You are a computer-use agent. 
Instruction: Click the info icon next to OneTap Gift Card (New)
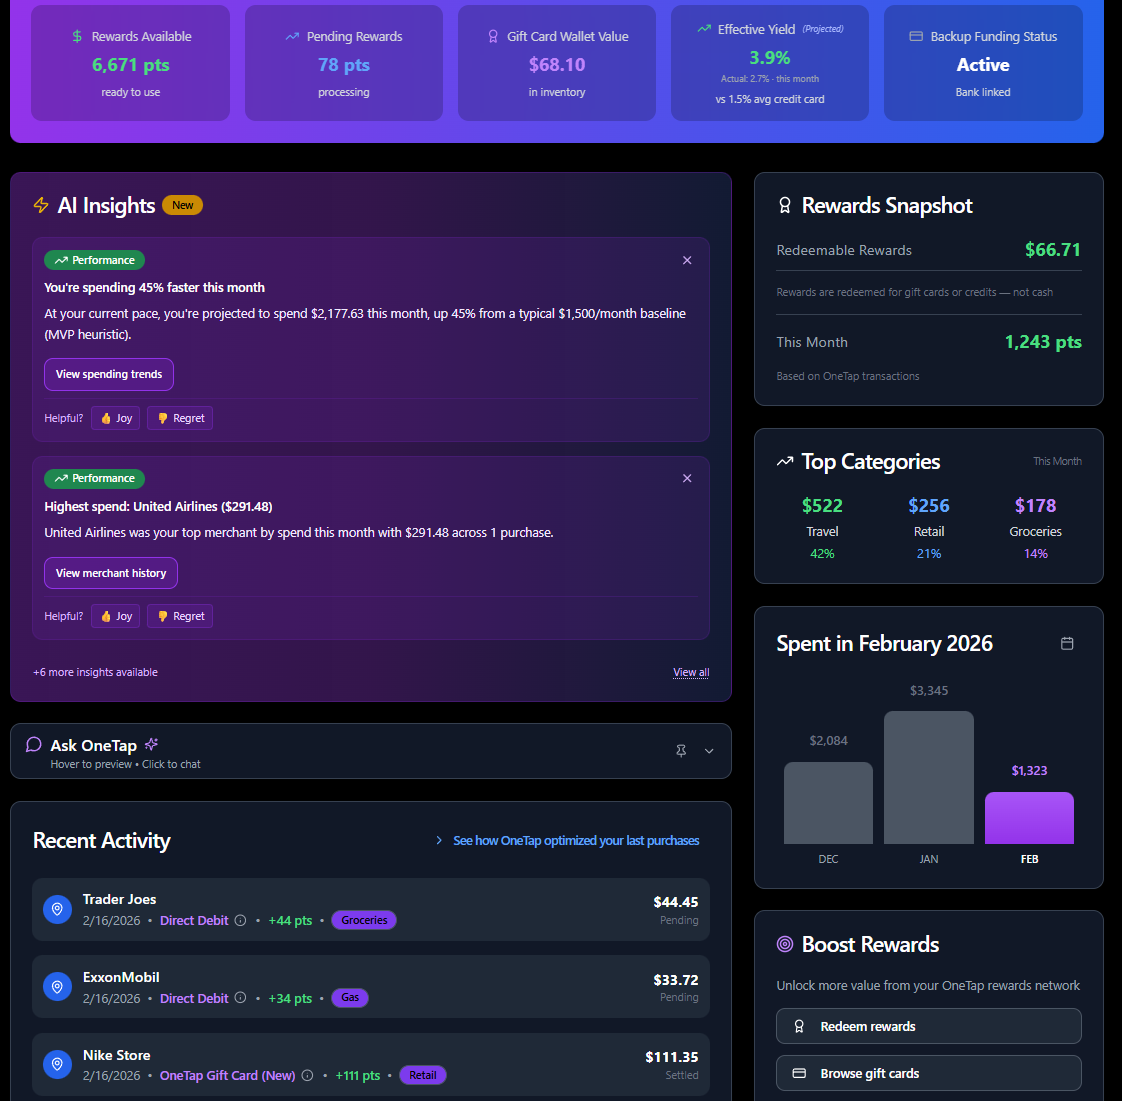306,1075
